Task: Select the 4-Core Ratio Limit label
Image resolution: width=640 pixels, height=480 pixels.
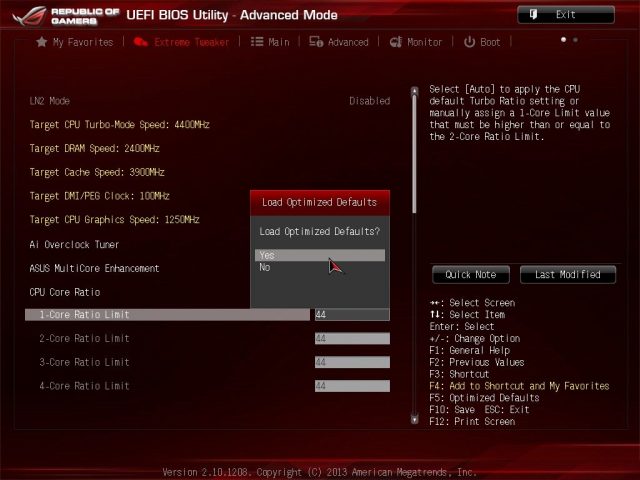Action: point(84,386)
